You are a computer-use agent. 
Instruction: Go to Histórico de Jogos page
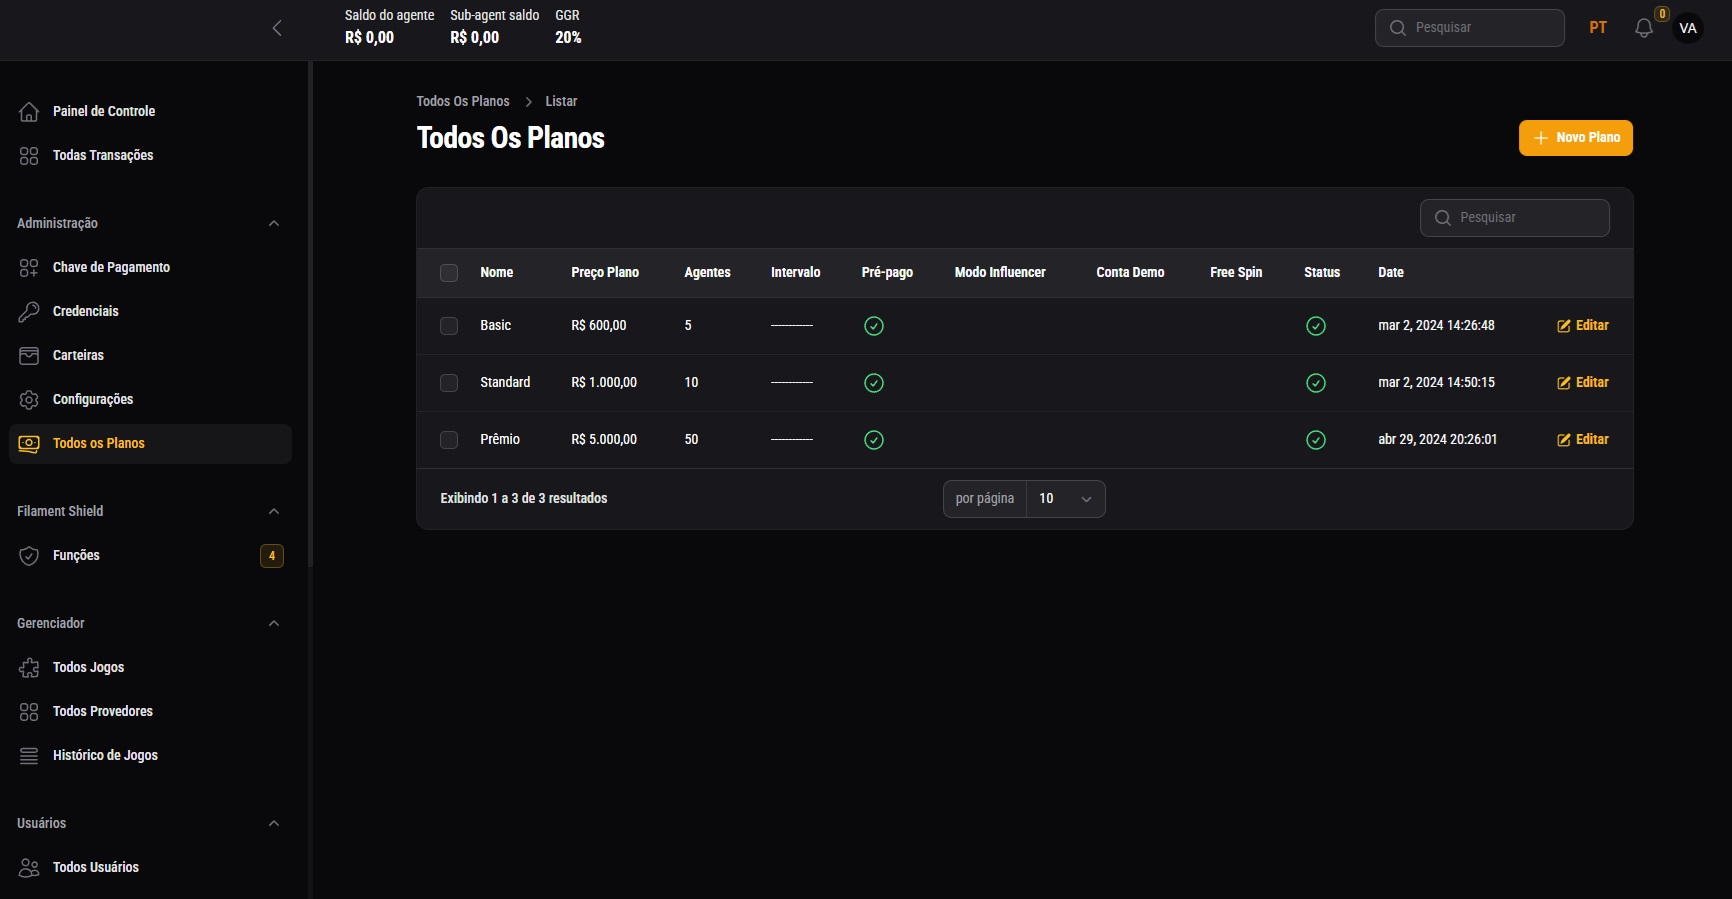coord(105,756)
